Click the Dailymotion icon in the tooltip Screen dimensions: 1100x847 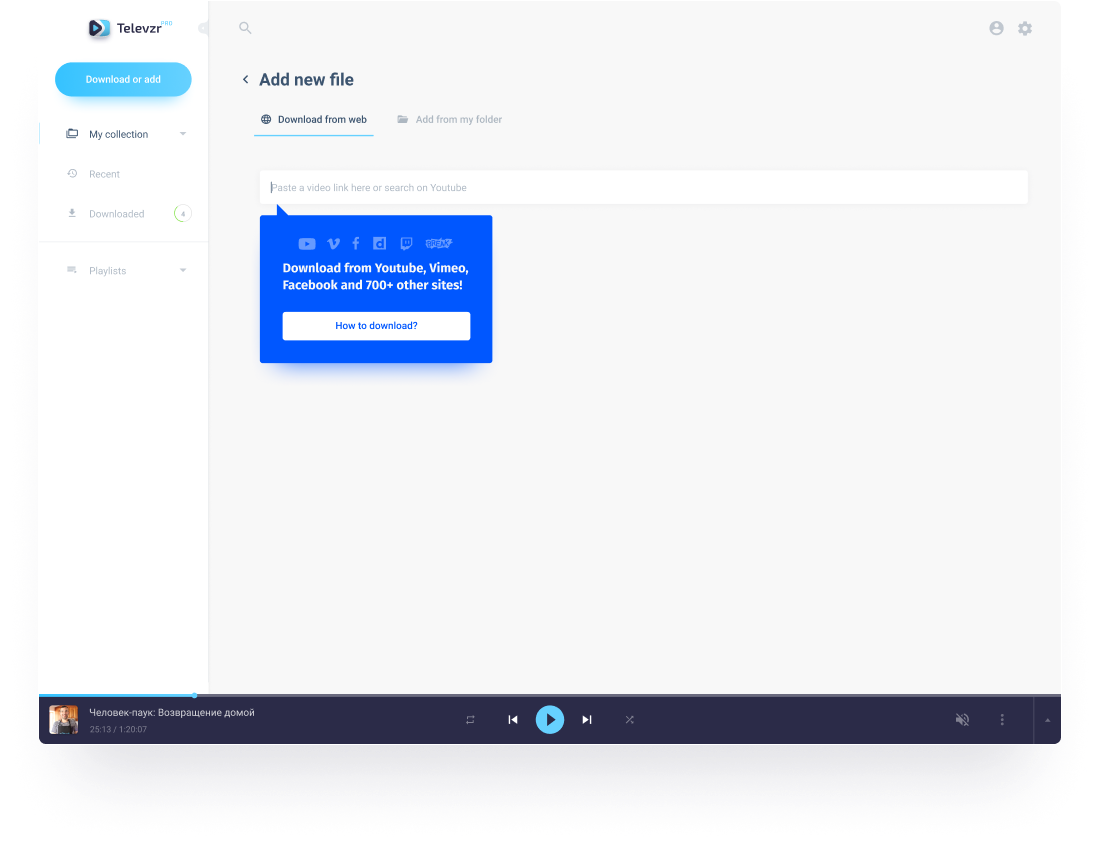point(379,243)
